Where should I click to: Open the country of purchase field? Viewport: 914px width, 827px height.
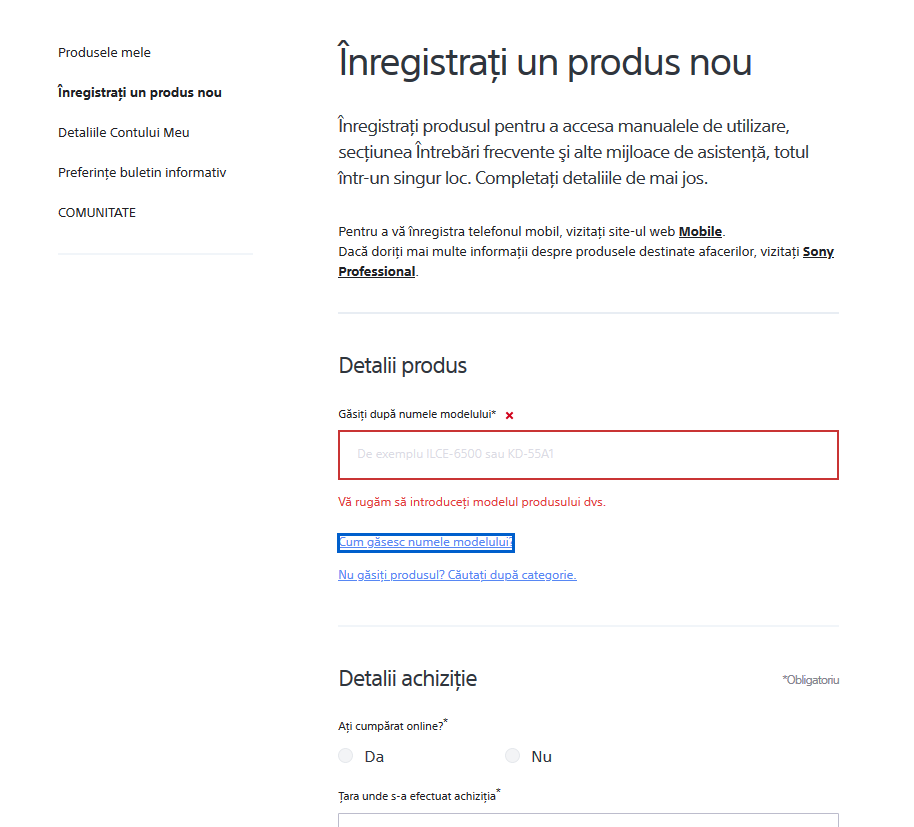point(588,820)
